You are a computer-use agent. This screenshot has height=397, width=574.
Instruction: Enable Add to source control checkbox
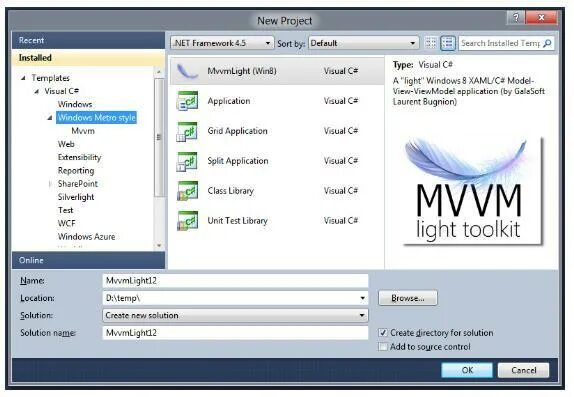click(x=383, y=346)
